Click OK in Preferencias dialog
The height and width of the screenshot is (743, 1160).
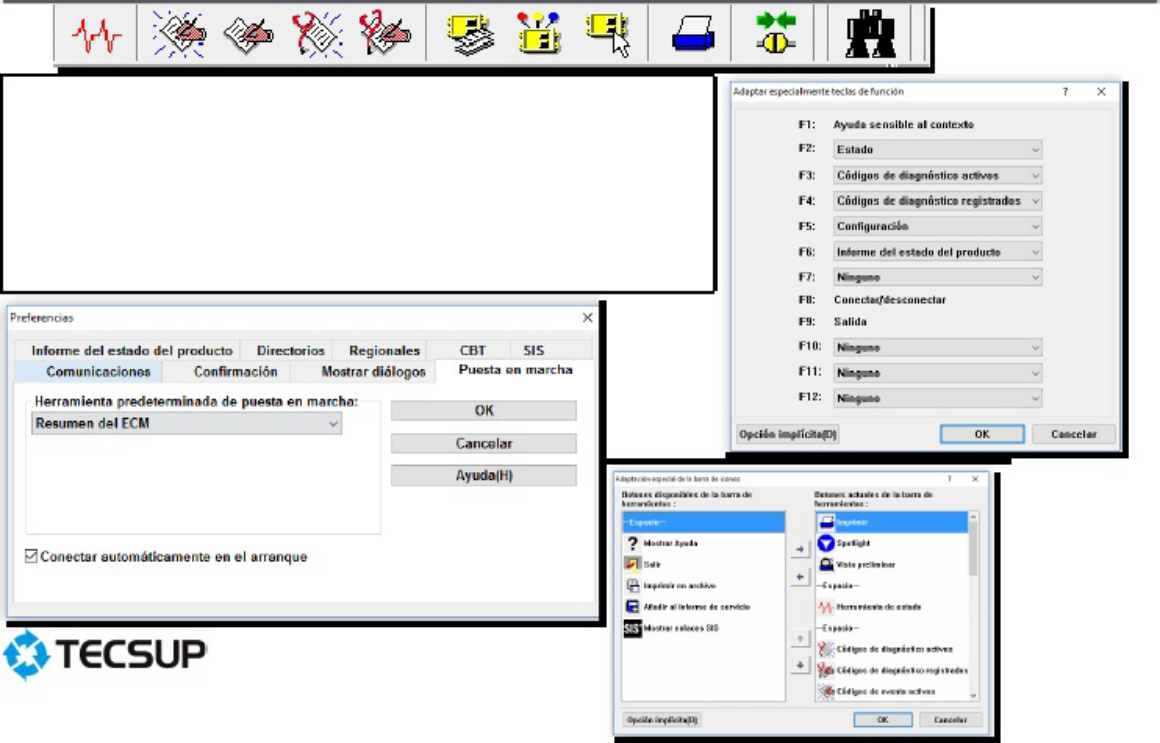coord(484,411)
